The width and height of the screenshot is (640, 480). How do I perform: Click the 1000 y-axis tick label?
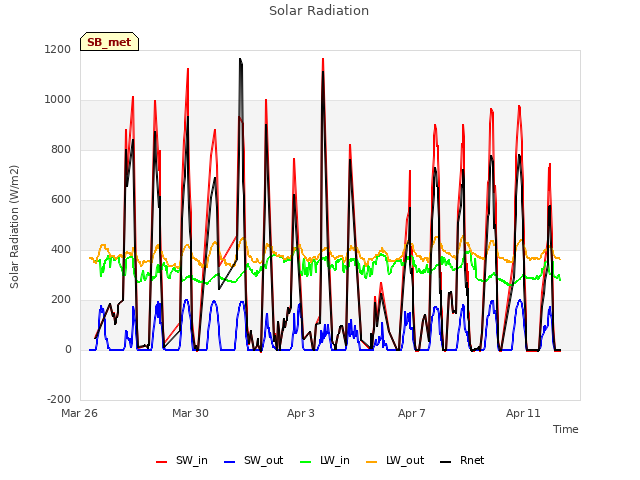coord(58,100)
